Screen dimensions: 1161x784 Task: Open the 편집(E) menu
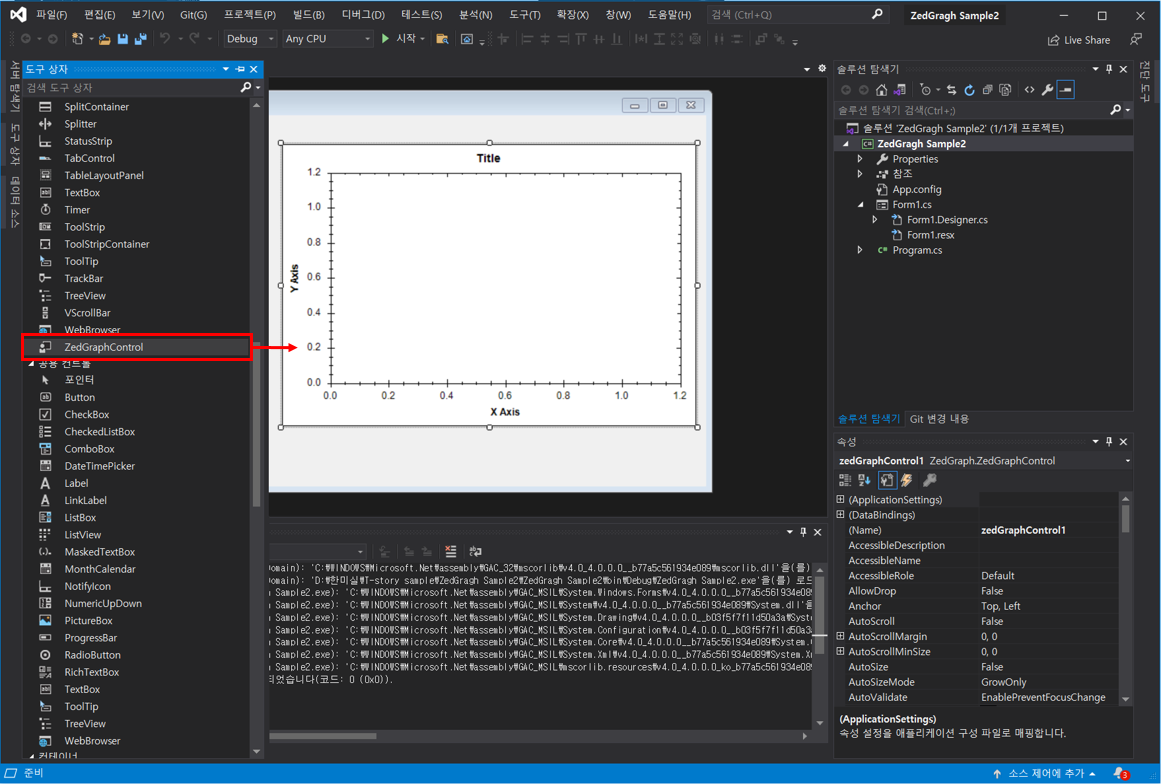[x=100, y=15]
